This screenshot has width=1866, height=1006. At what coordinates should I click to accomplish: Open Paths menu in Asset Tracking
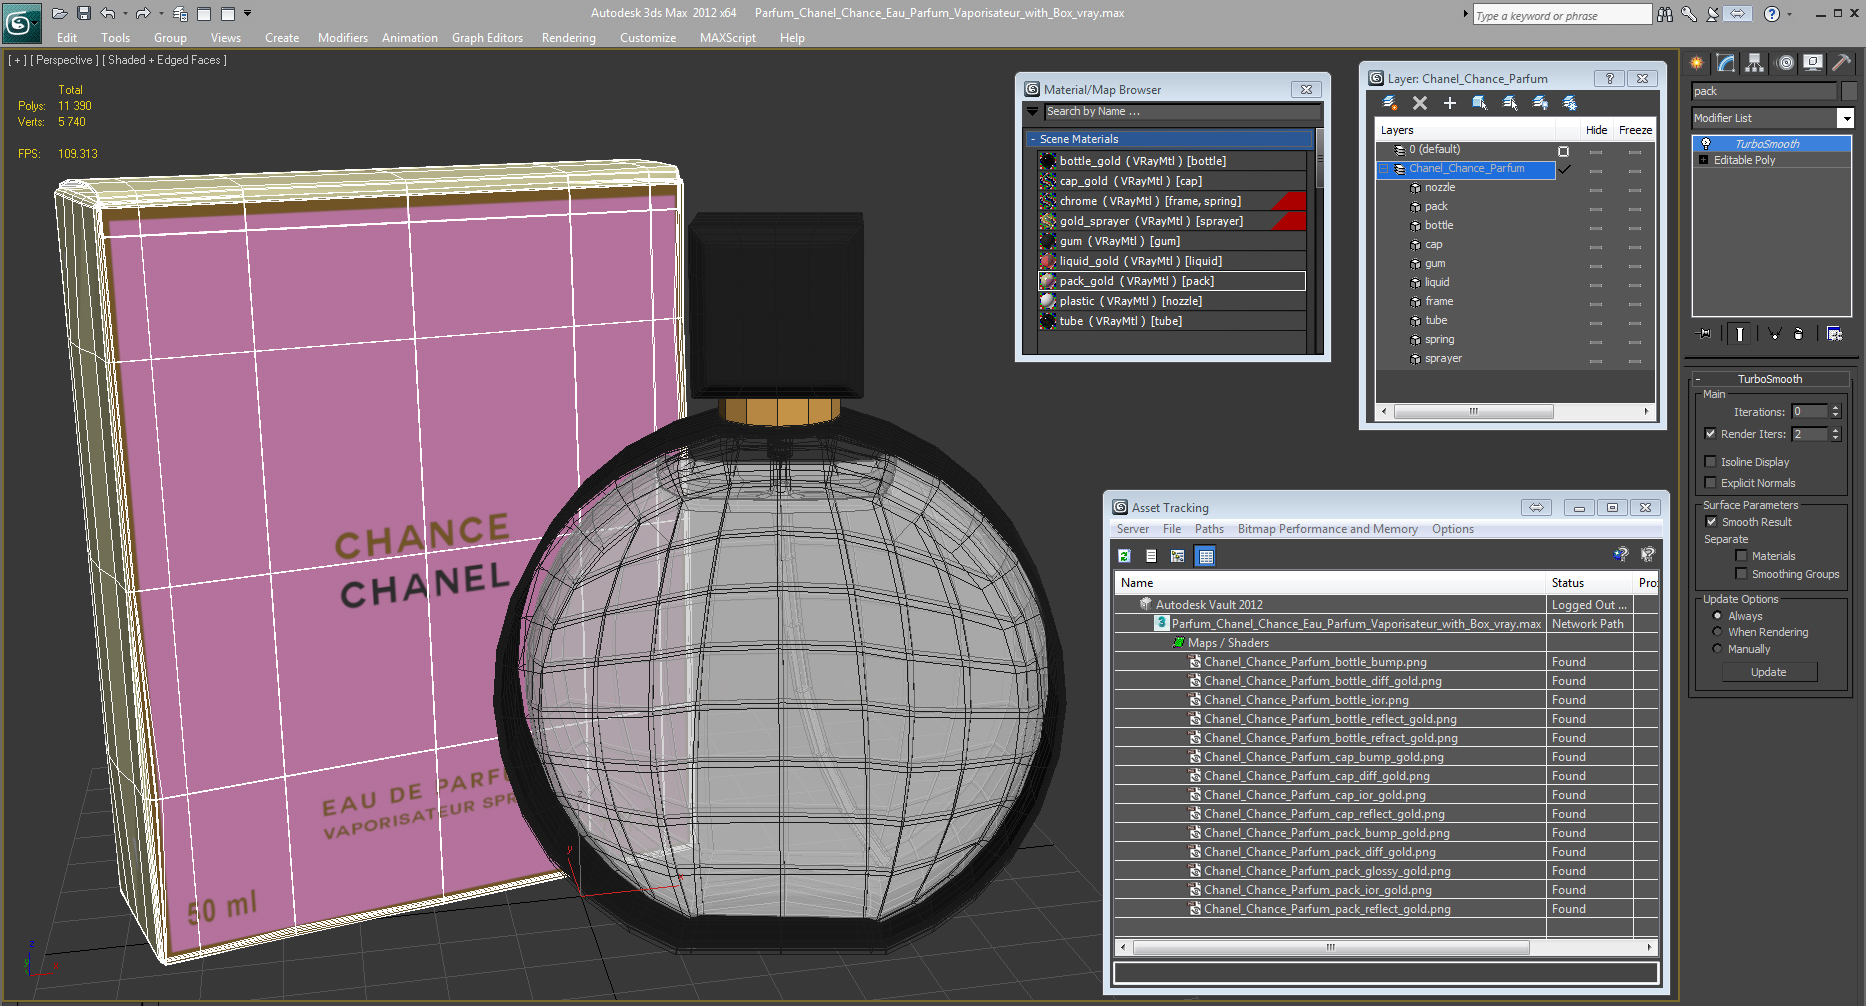[x=1209, y=529]
